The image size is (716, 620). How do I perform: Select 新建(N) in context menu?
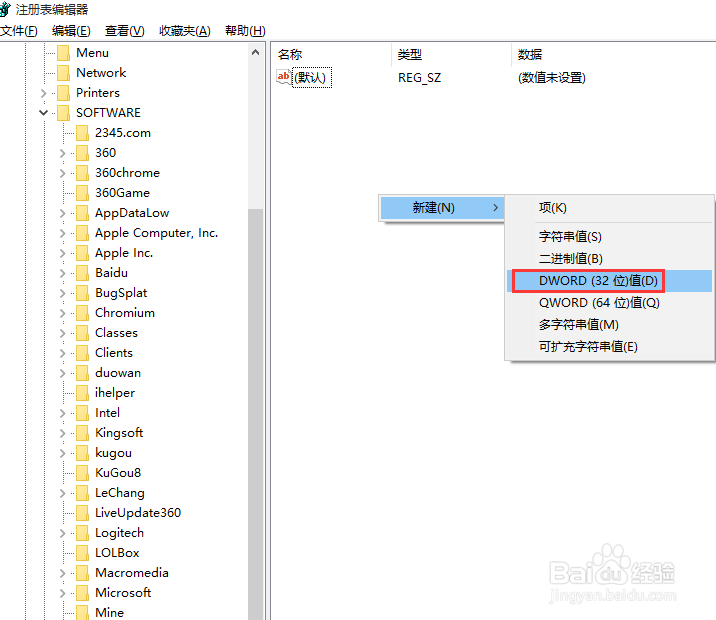point(442,208)
